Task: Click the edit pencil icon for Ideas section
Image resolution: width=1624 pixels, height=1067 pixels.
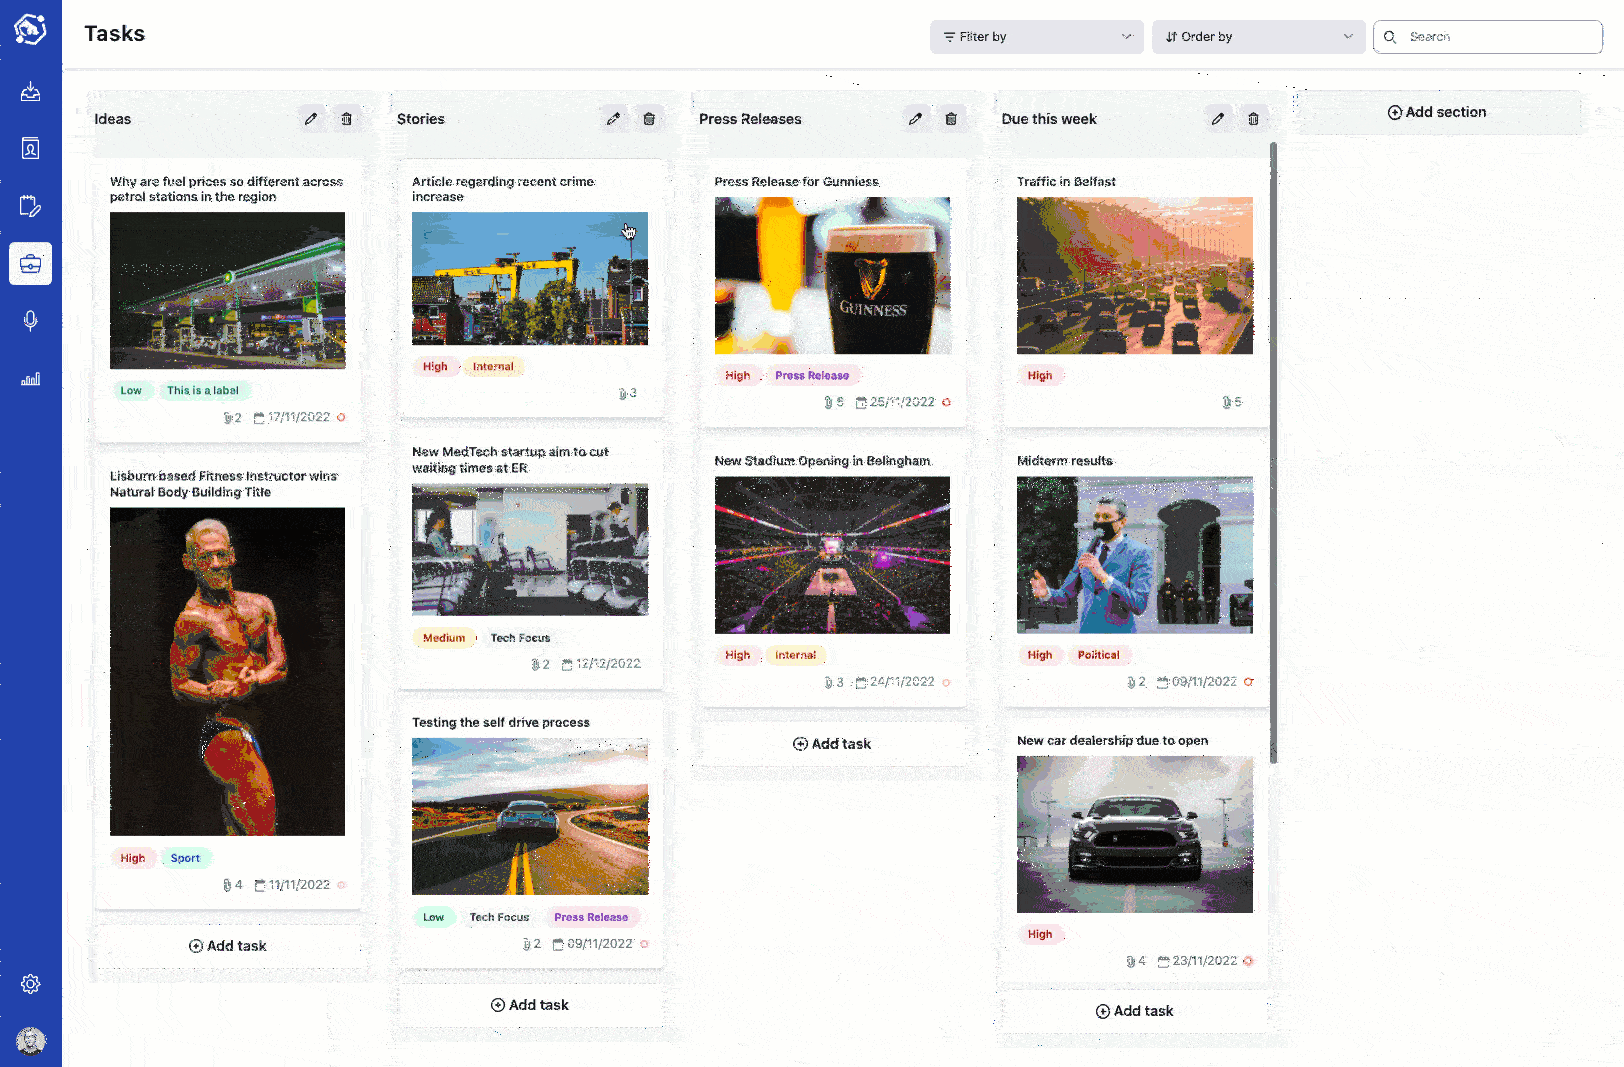Action: (311, 119)
